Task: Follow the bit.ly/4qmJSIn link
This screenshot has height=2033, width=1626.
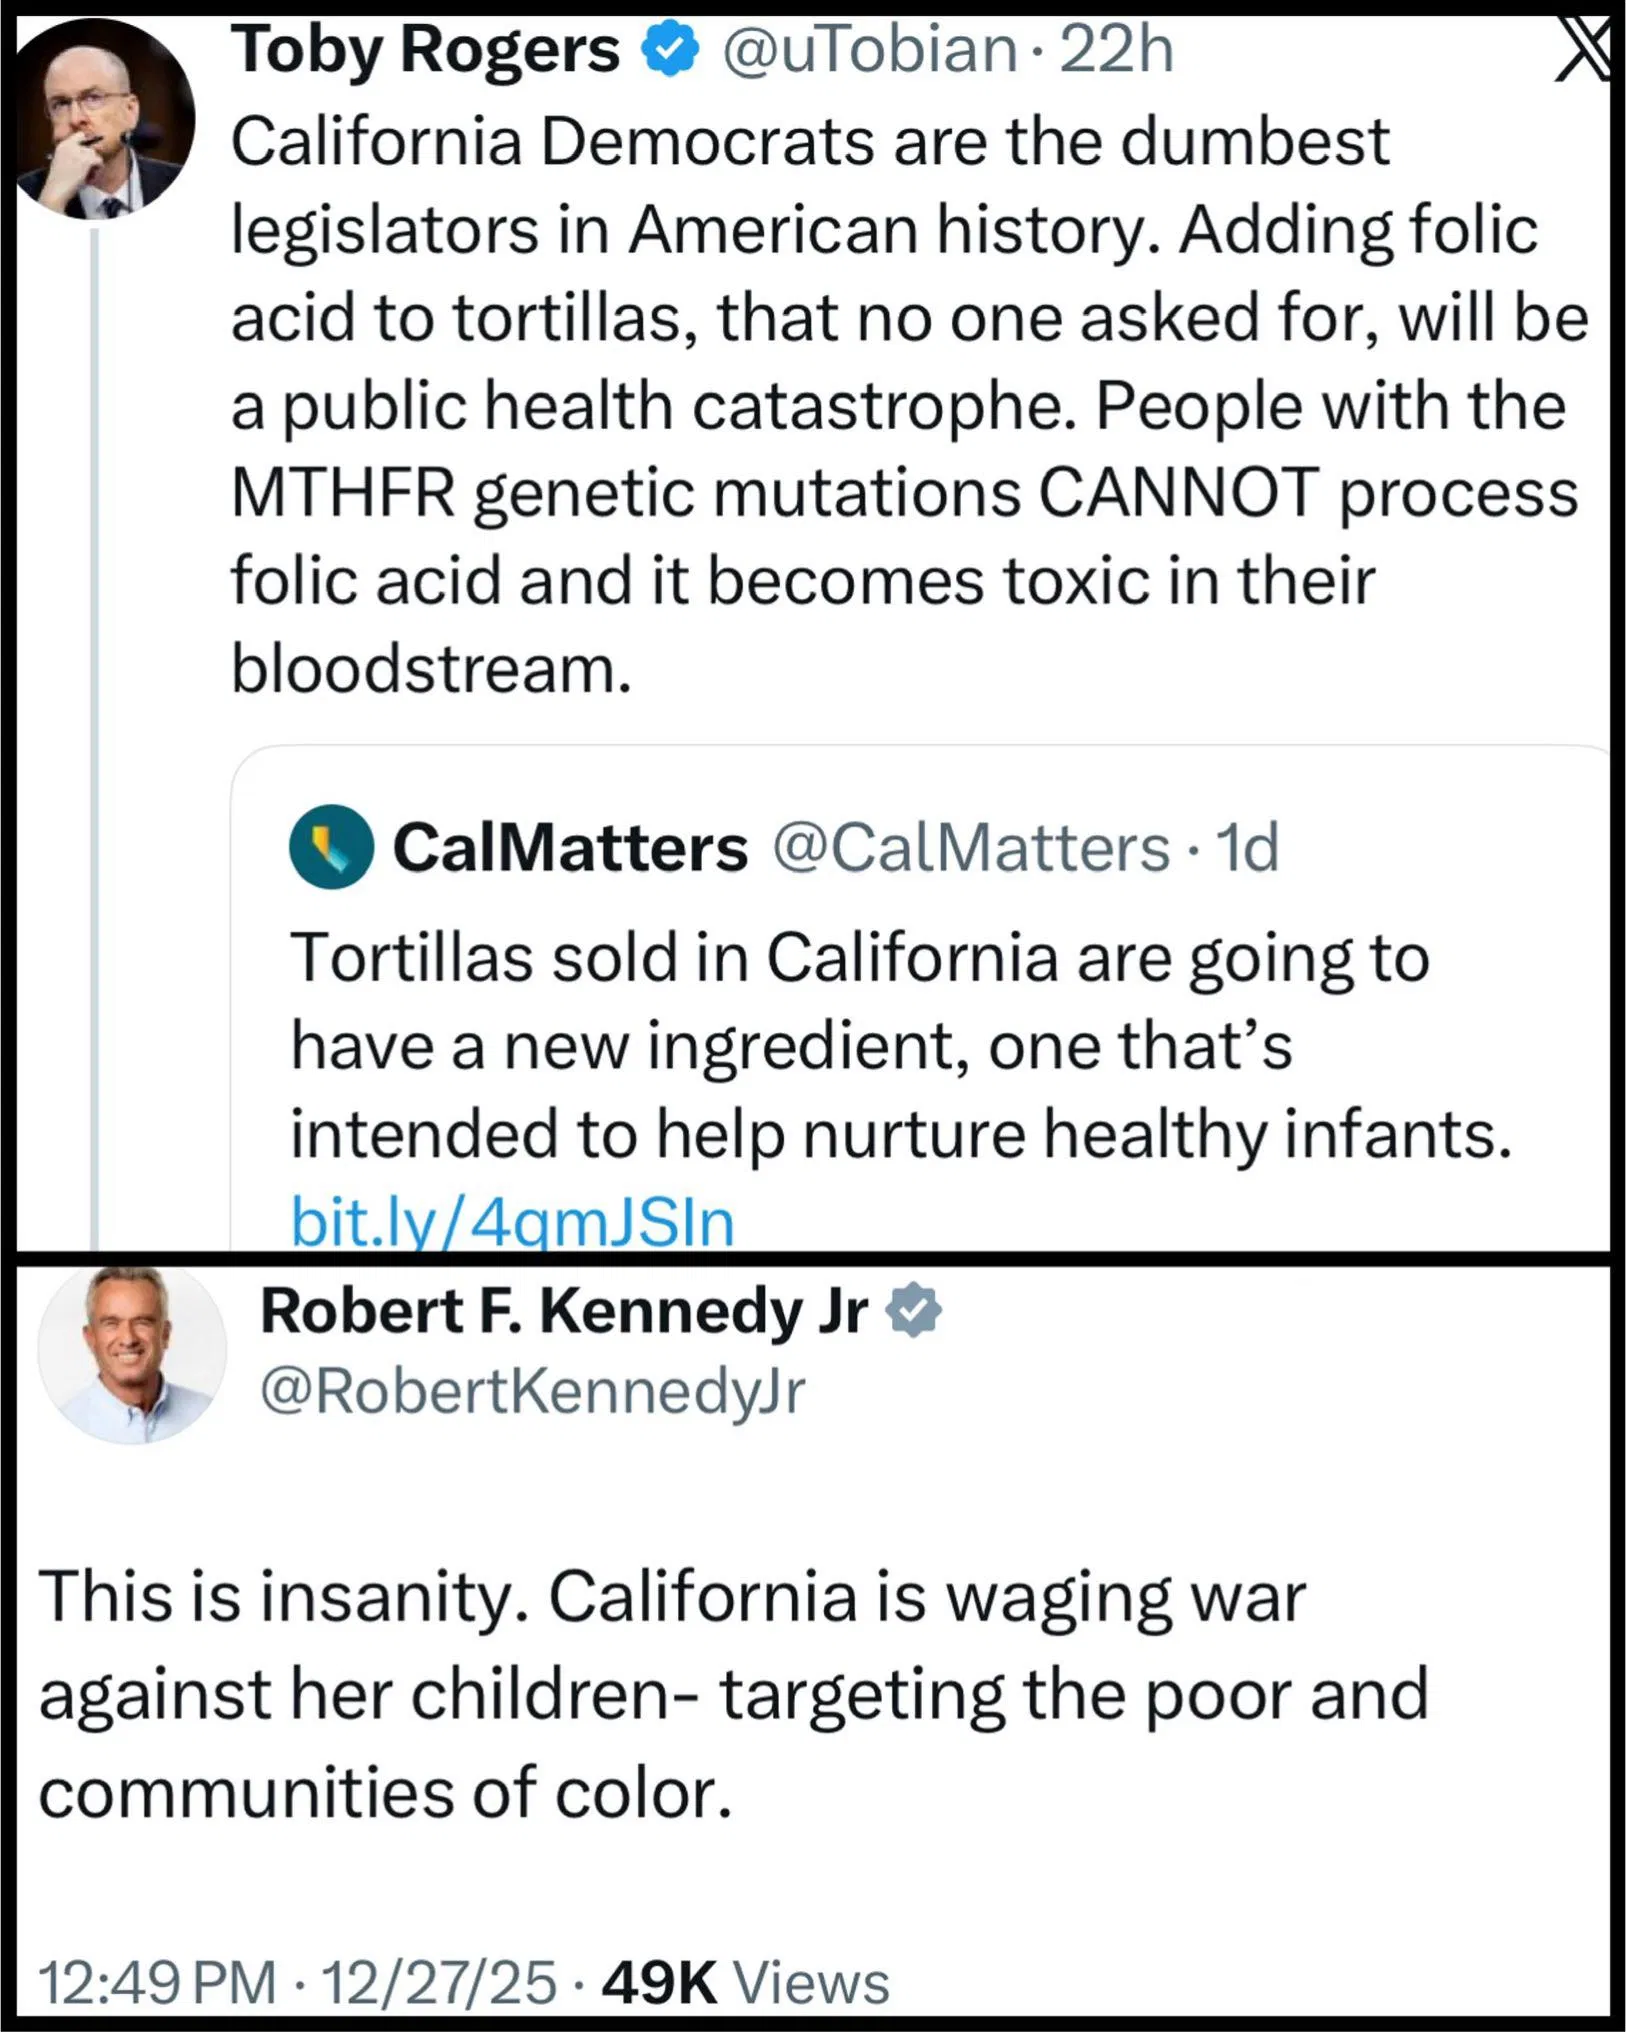Action: (x=512, y=1222)
